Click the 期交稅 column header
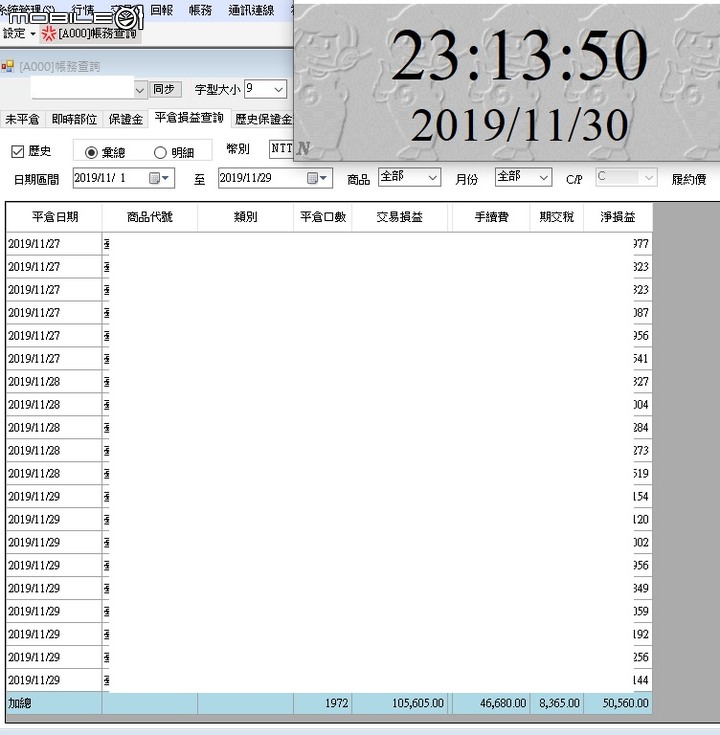 point(556,217)
